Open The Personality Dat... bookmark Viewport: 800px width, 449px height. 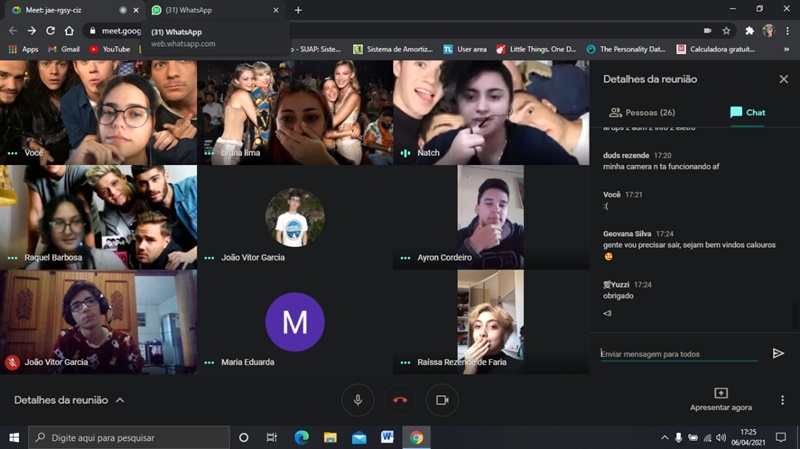coord(626,49)
